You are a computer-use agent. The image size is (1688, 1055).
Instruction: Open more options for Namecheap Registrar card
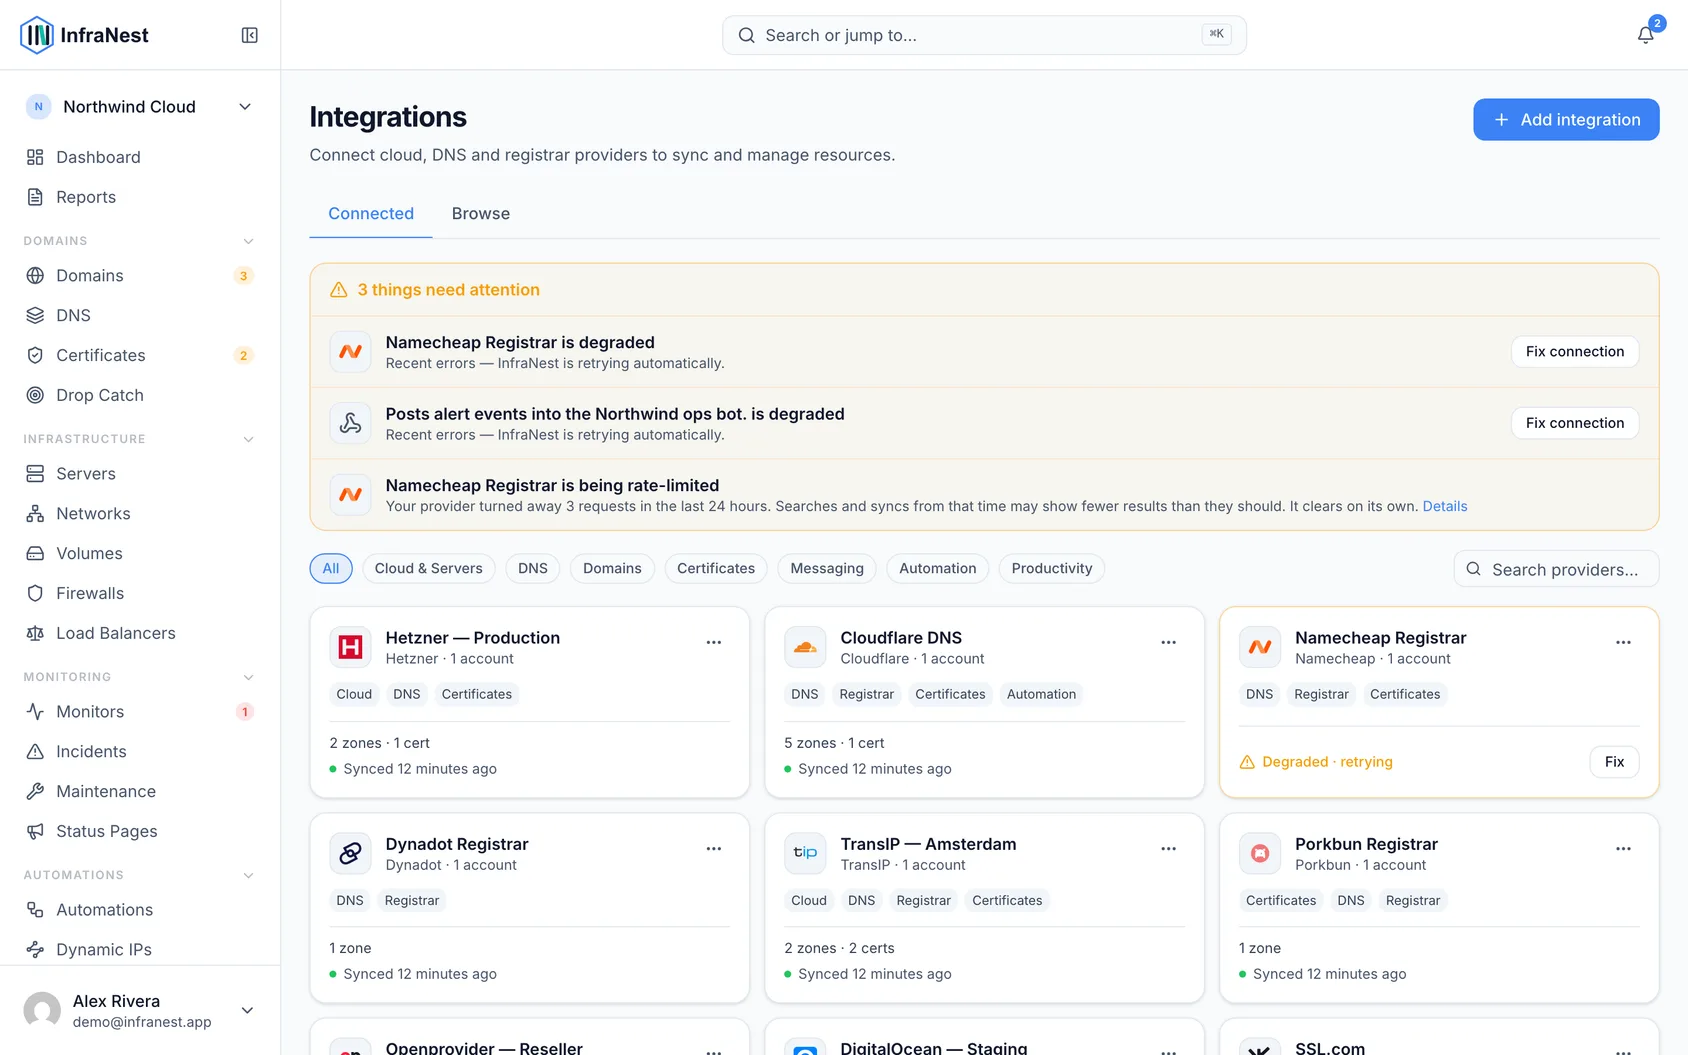[1623, 642]
